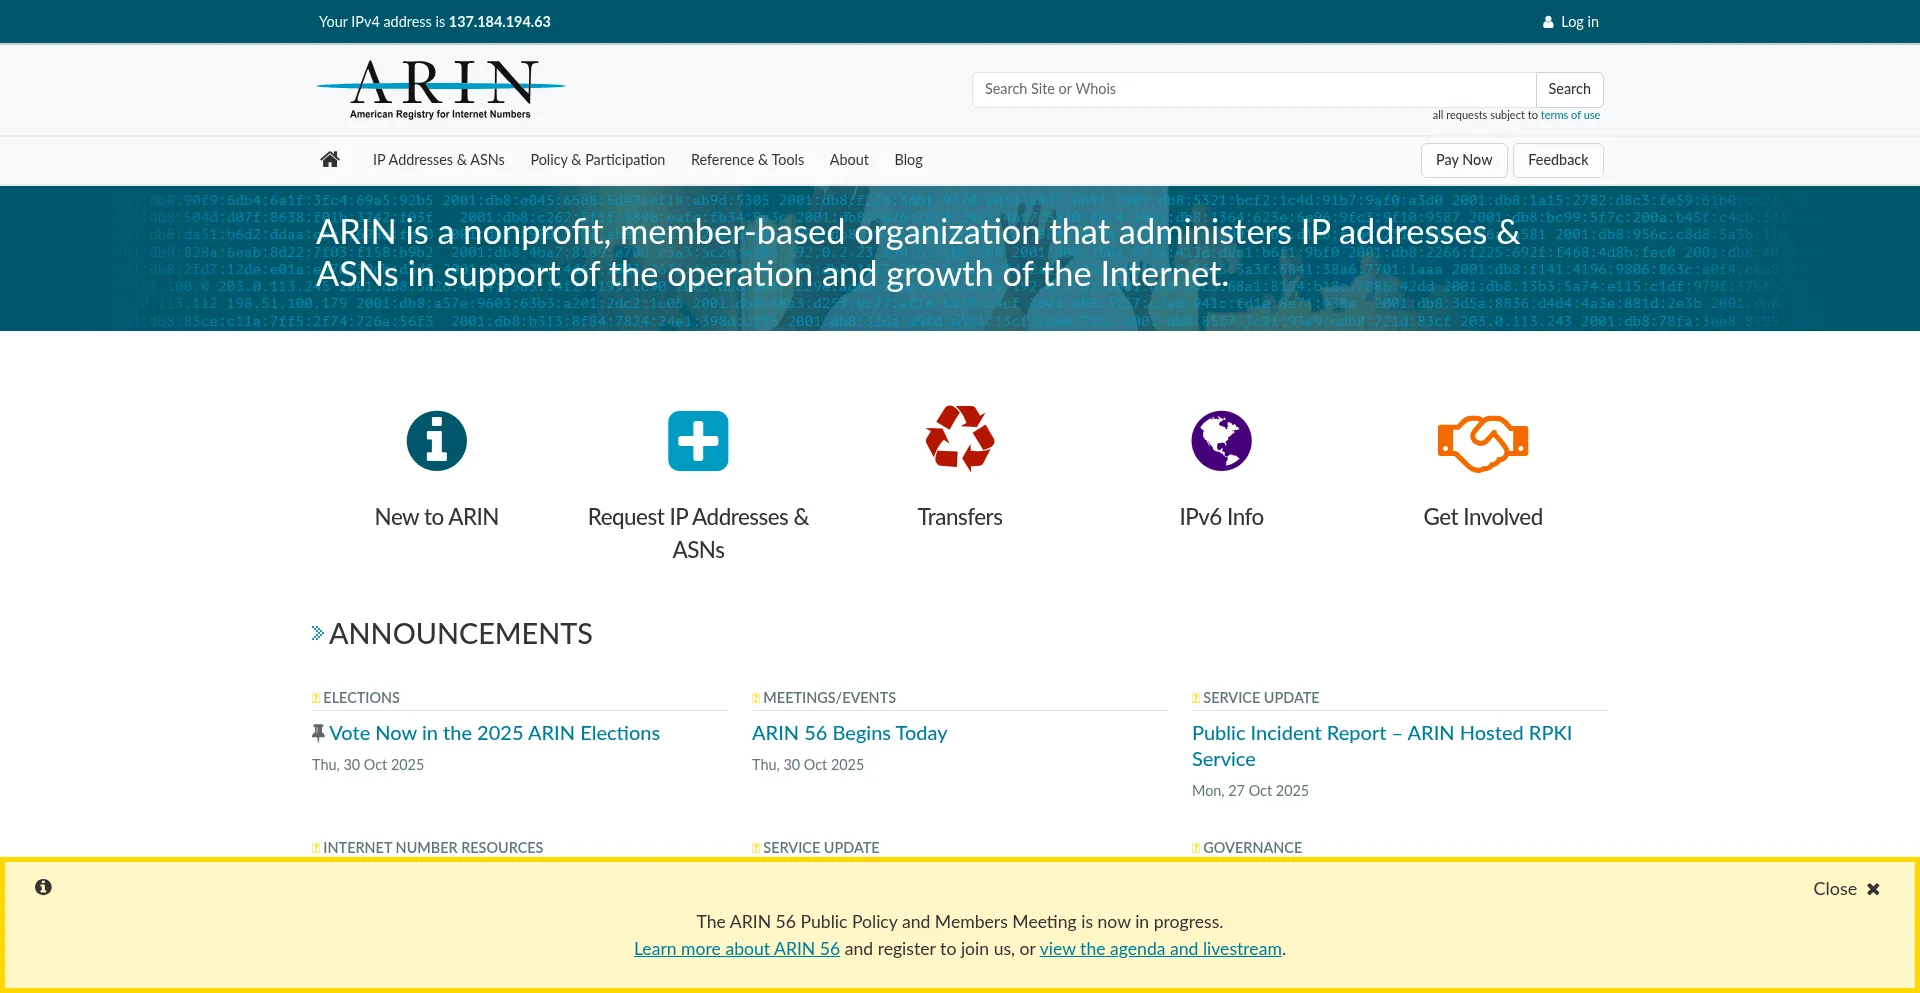Expand the Policy & Participation menu
The height and width of the screenshot is (993, 1920).
tap(597, 160)
